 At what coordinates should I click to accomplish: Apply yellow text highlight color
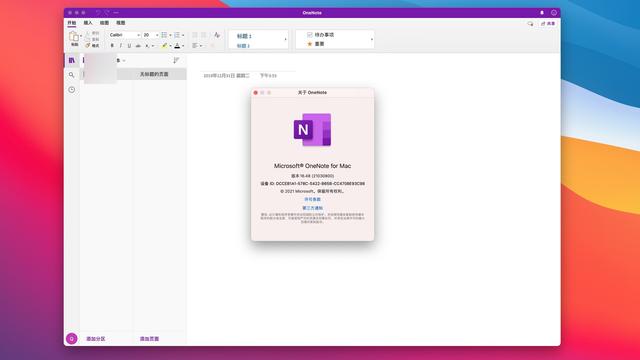[164, 46]
